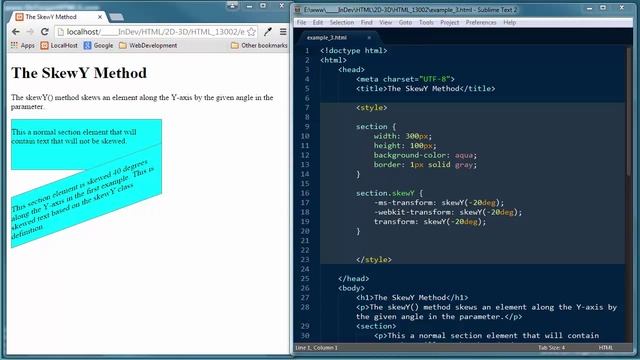The width and height of the screenshot is (640, 360).
Task: Click the Chrome address bar URL
Action: pos(155,31)
